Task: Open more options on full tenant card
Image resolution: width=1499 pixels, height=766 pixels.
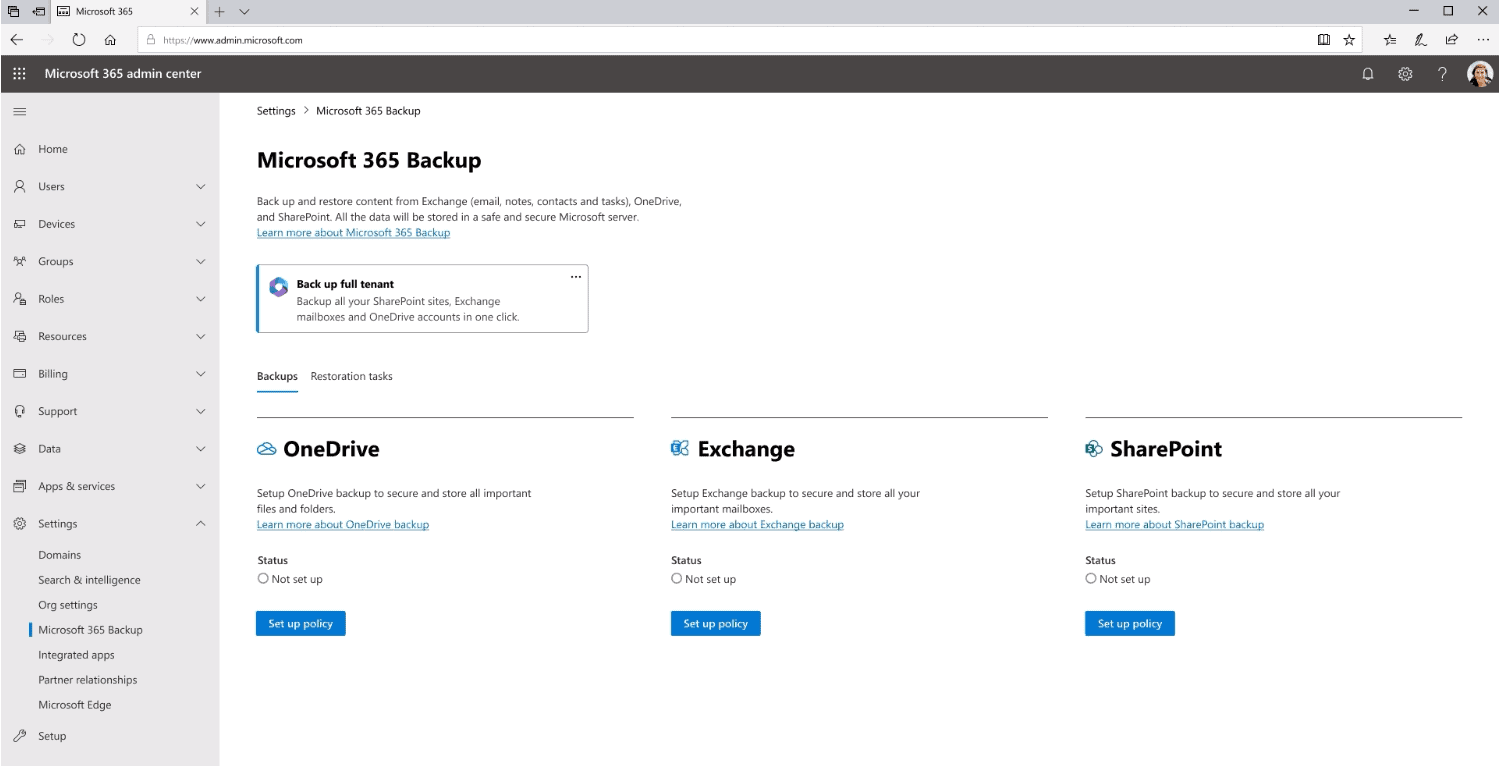Action: pyautogui.click(x=575, y=277)
